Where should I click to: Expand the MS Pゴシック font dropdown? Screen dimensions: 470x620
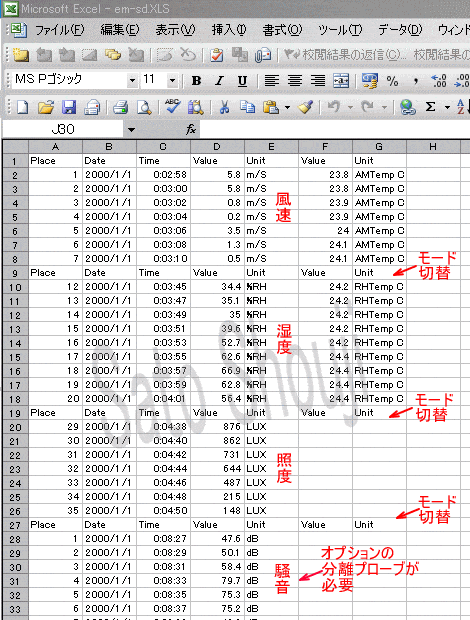coord(132,81)
